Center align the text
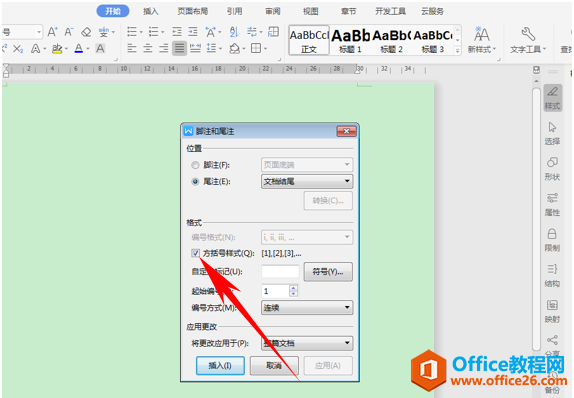The width and height of the screenshot is (574, 398). (x=148, y=48)
